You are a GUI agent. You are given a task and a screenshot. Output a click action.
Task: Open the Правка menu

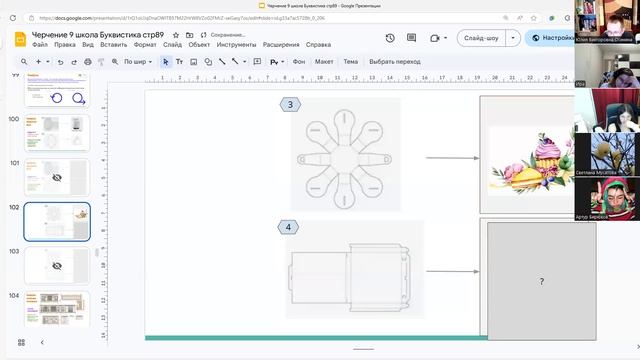[65, 44]
